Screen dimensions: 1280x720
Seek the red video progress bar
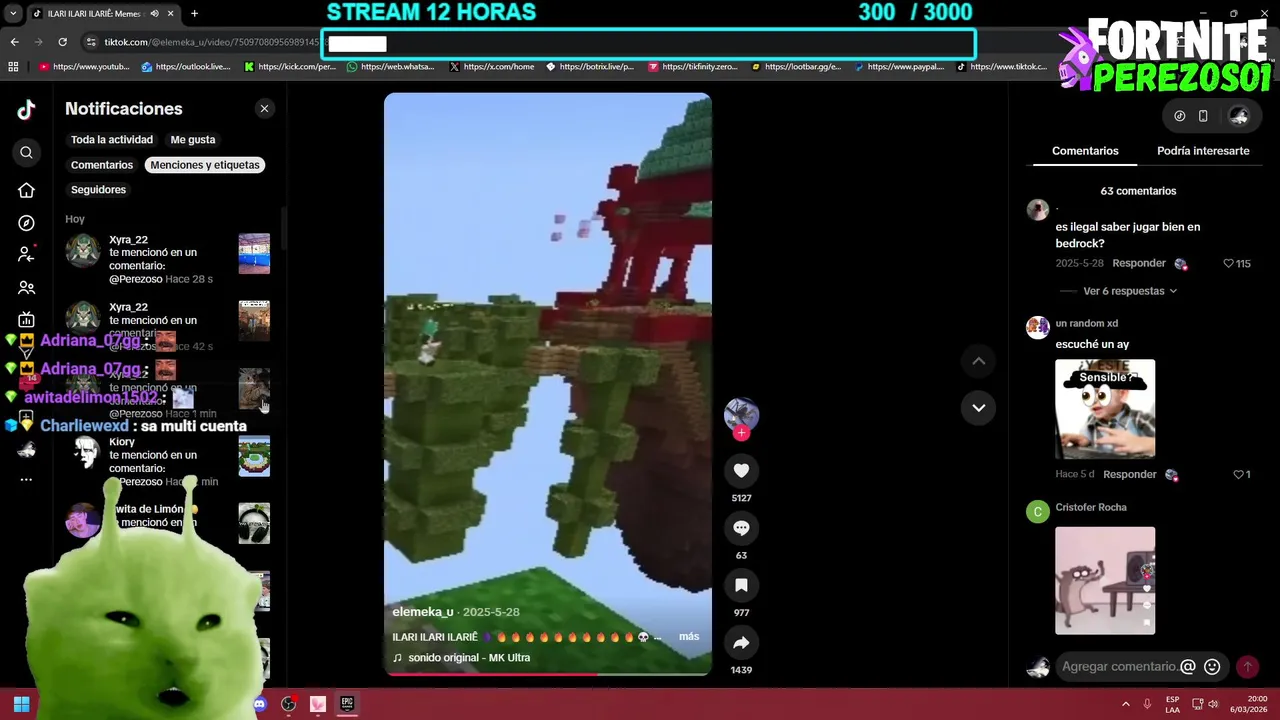click(x=548, y=674)
